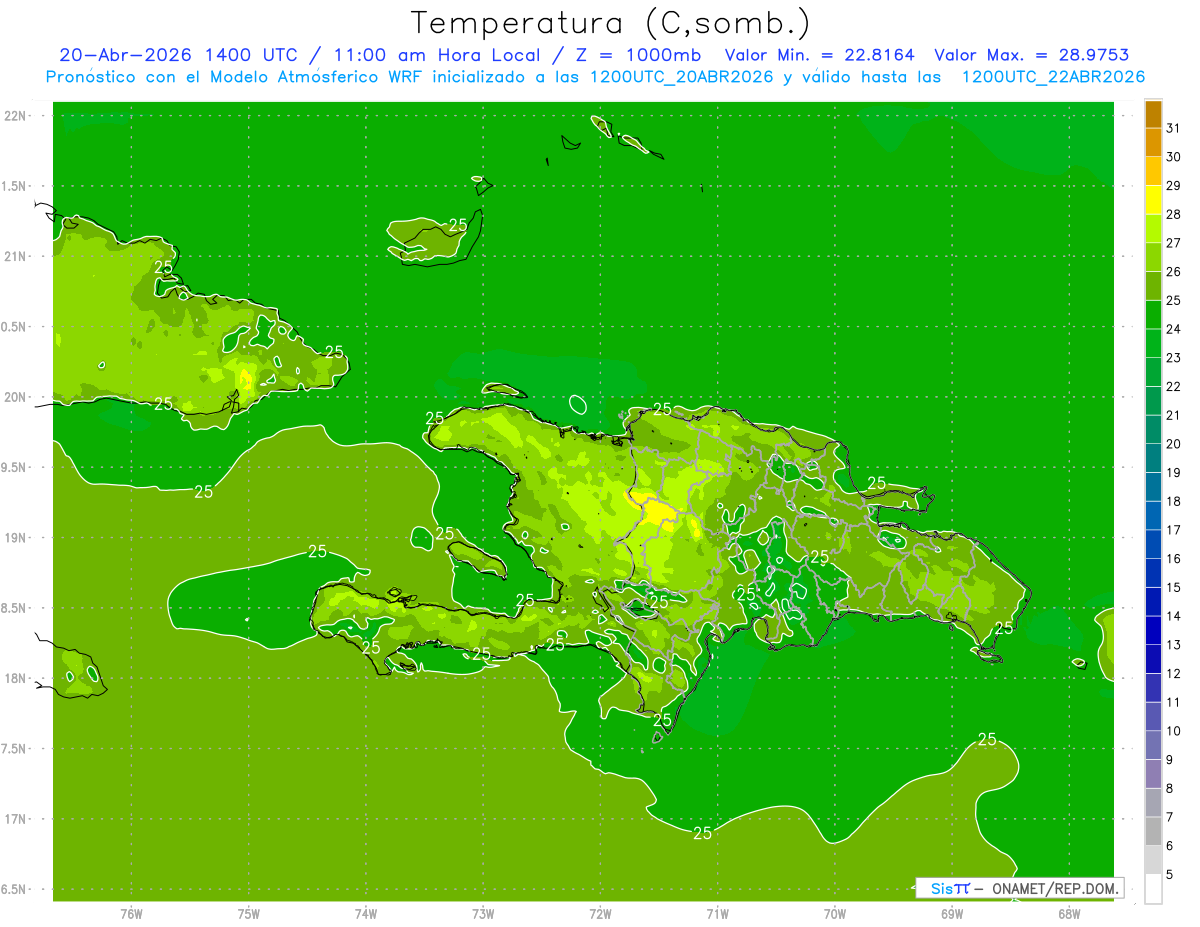Click the 68W longitude axis label
This screenshot has height=927, width=1200.
1069,914
